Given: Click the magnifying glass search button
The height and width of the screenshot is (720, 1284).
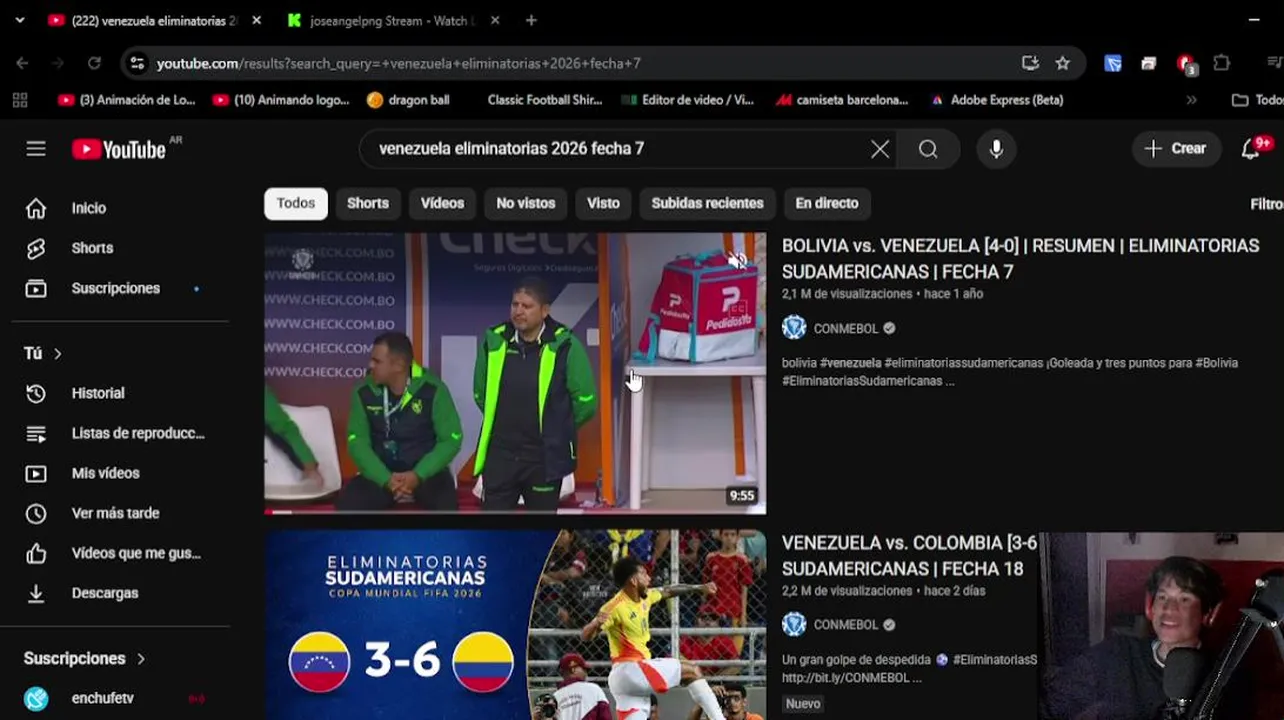Looking at the screenshot, I should (928, 149).
